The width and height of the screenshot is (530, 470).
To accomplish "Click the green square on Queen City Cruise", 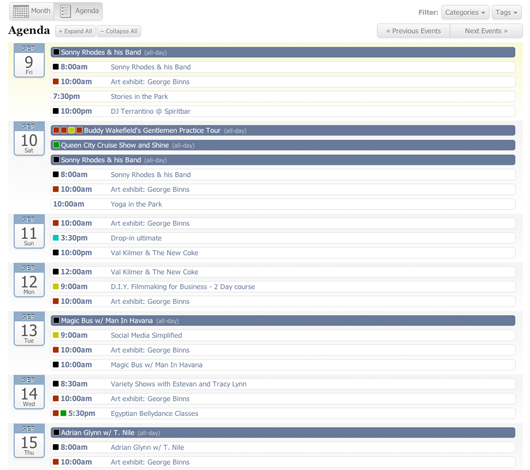I will click(x=56, y=145).
